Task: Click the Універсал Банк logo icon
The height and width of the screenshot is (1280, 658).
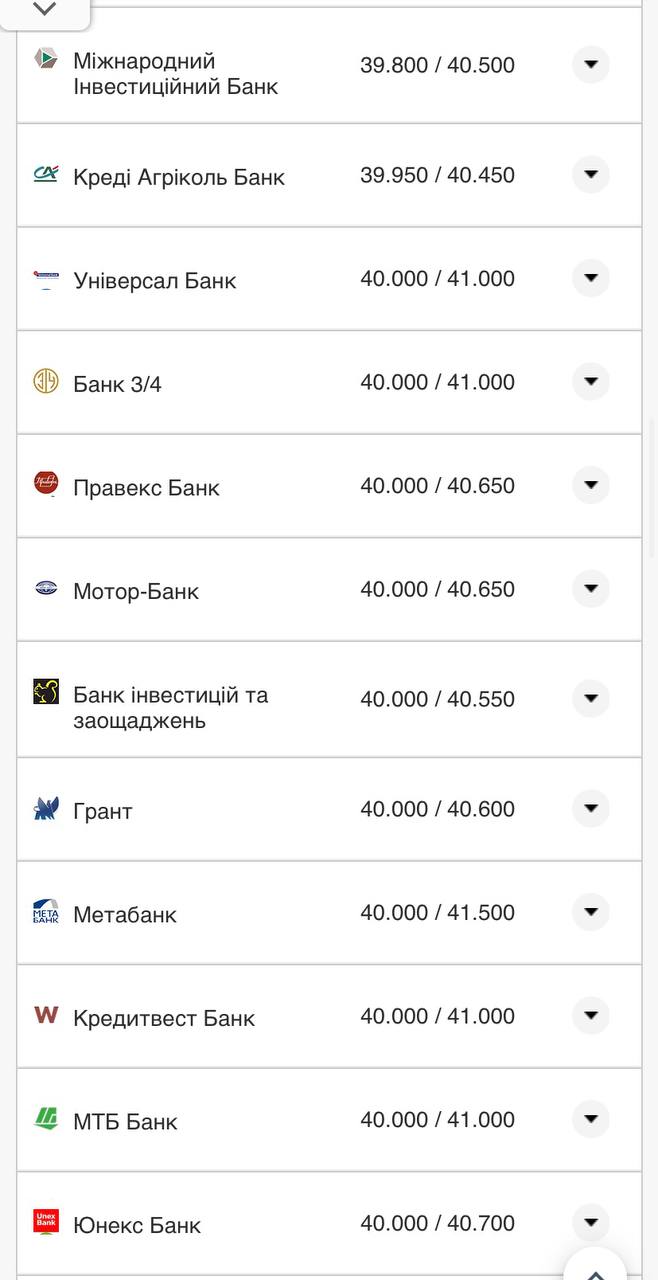Action: (x=45, y=278)
